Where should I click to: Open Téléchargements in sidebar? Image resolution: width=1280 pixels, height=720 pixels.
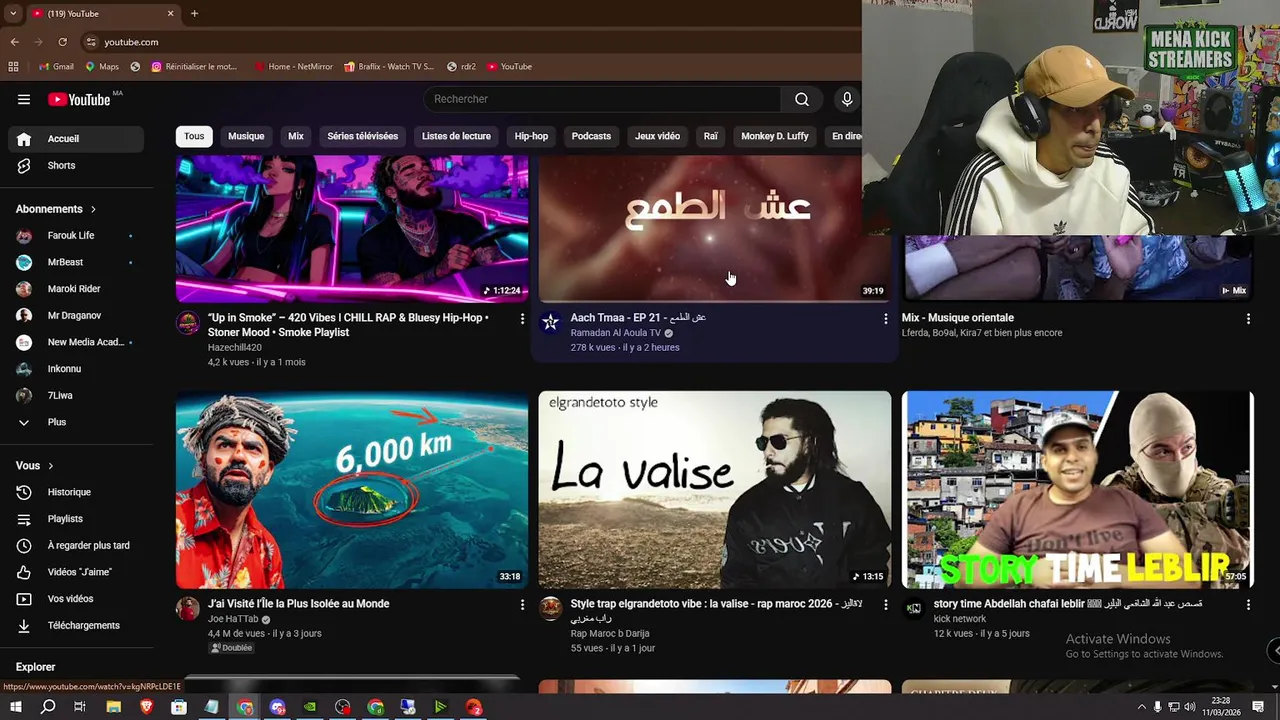76,625
